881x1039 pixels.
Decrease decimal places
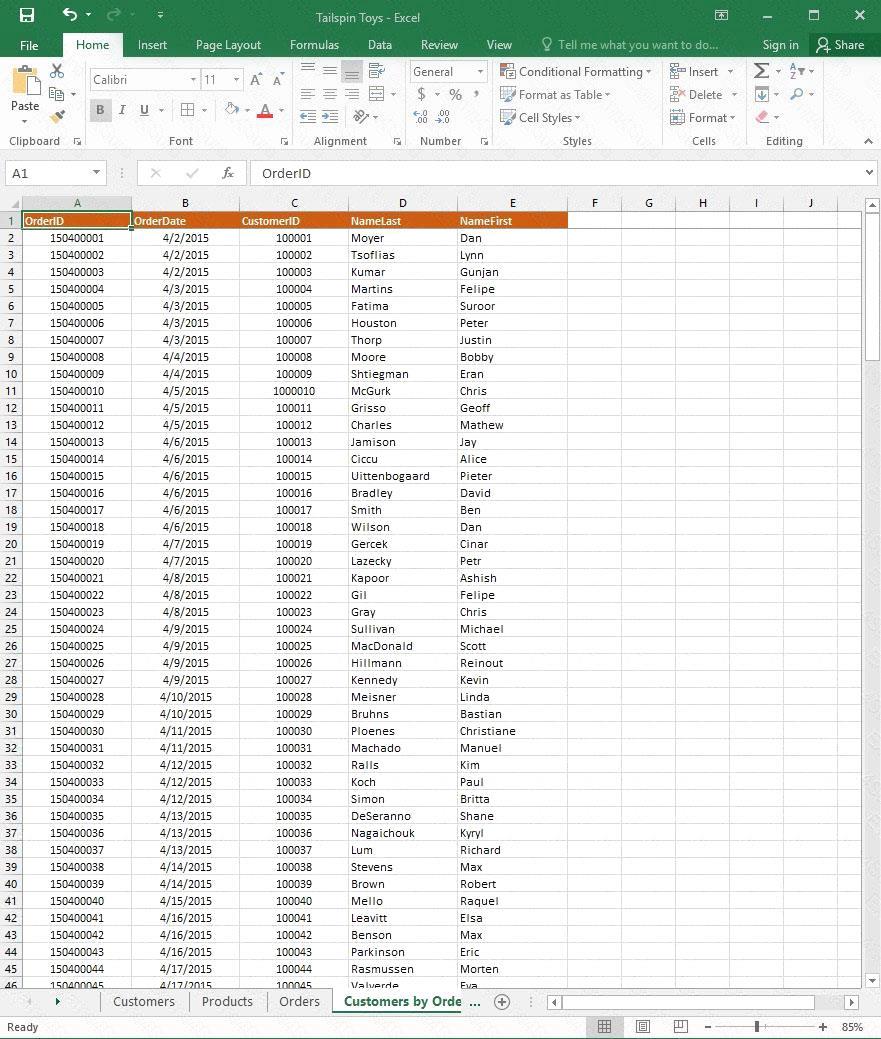[443, 117]
